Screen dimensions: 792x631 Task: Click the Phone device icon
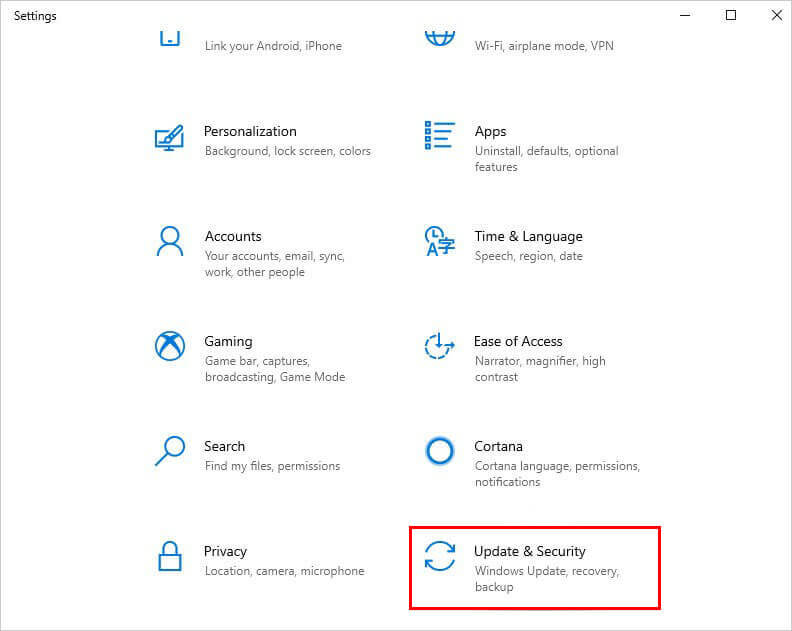(170, 38)
